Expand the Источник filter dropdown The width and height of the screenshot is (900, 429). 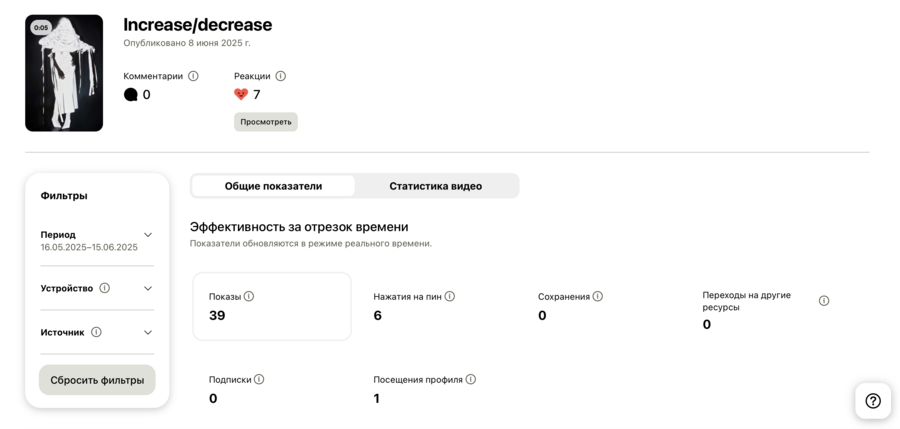(148, 332)
